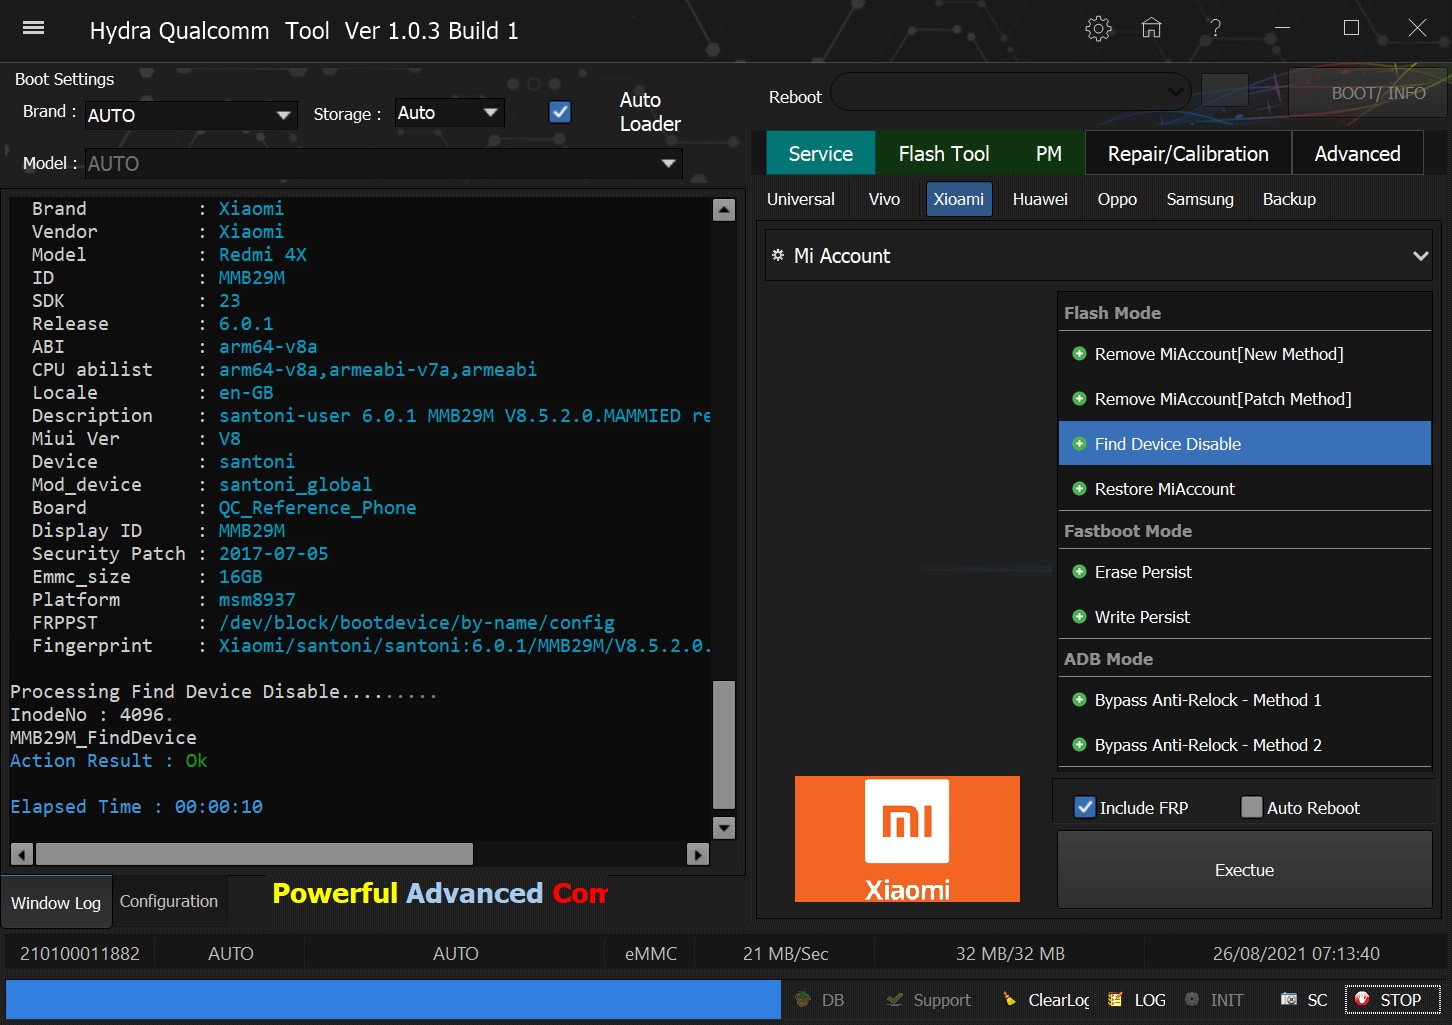
Task: Switch to the PM tab
Action: 1049,153
